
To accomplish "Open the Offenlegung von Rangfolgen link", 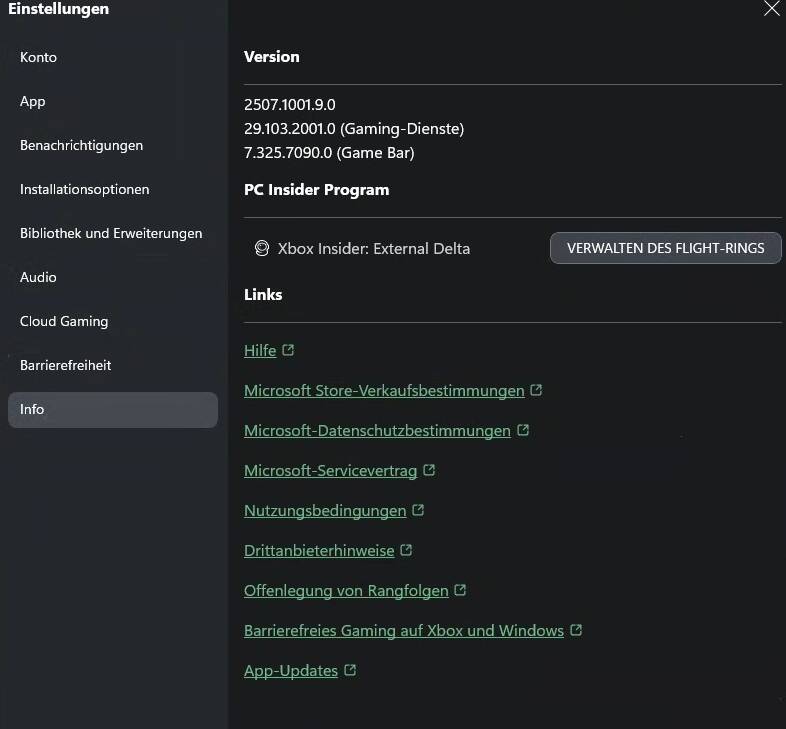I will pyautogui.click(x=346, y=591).
